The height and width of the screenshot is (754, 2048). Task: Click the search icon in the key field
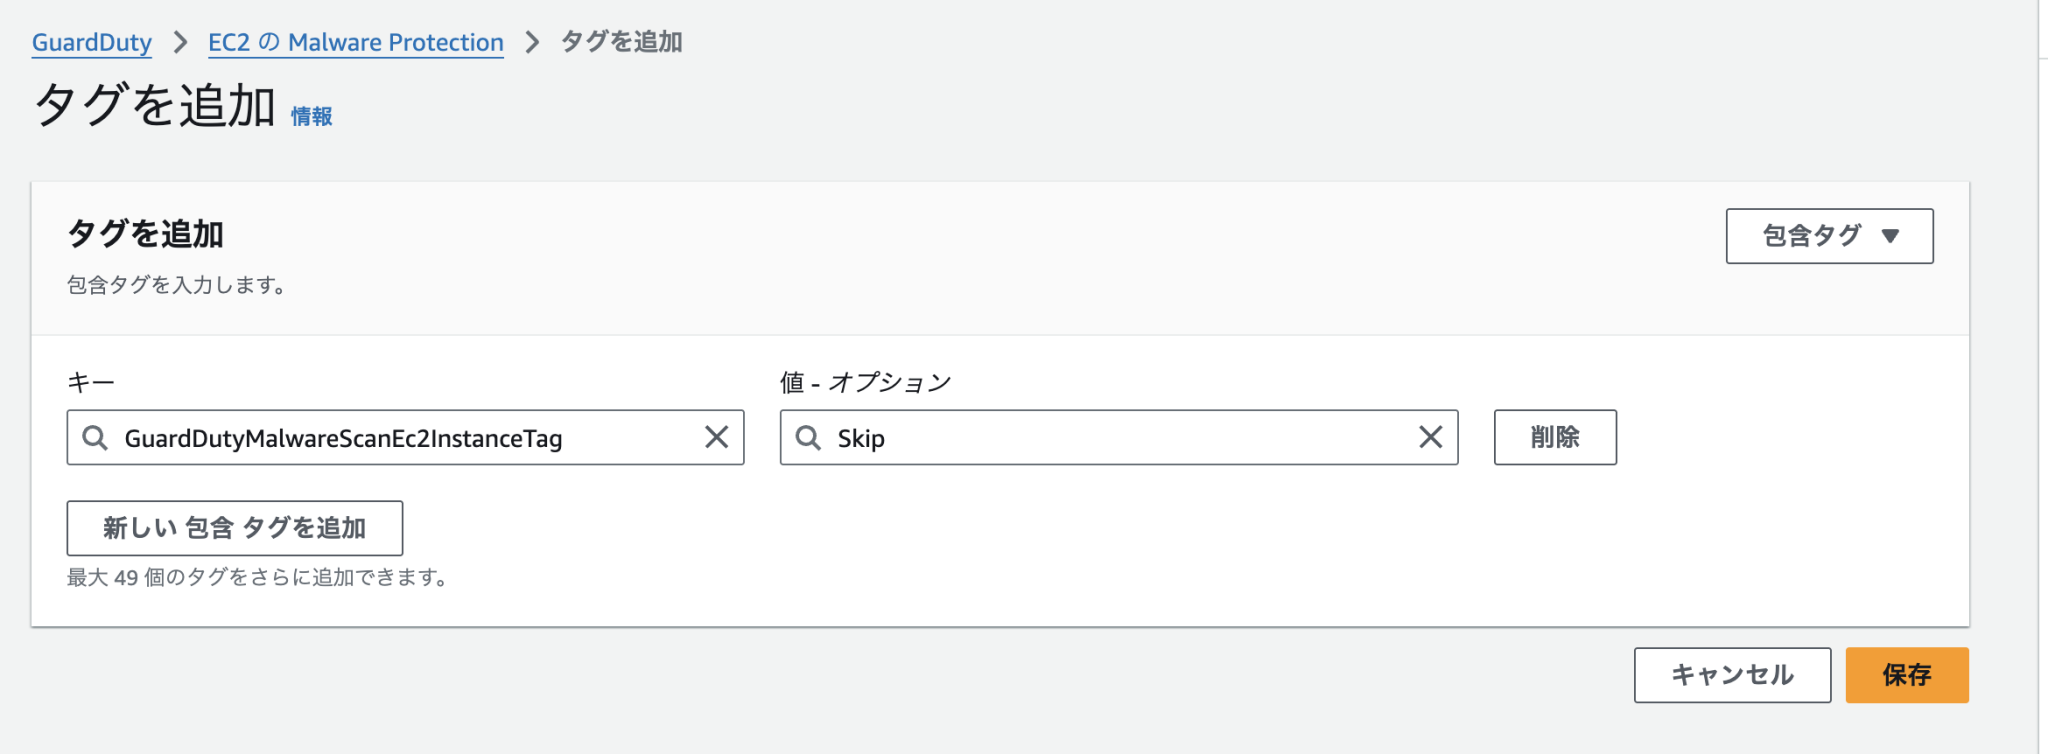click(95, 437)
